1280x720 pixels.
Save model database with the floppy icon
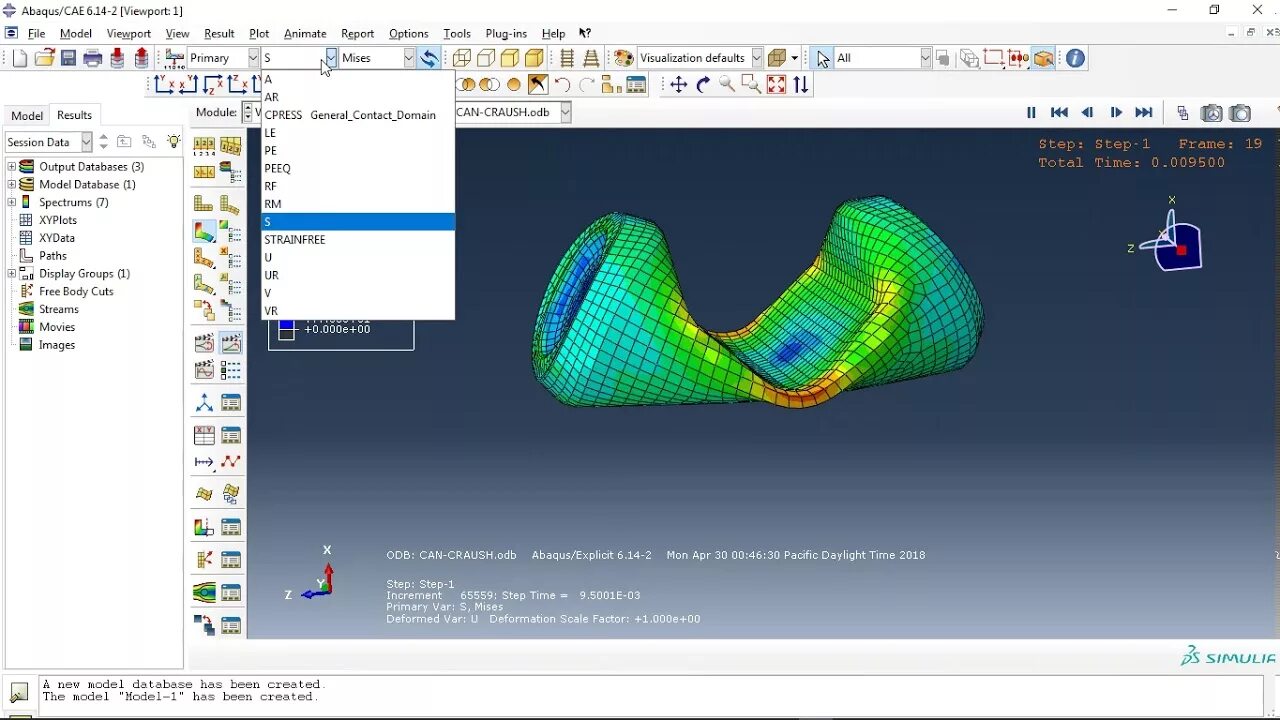(x=68, y=58)
